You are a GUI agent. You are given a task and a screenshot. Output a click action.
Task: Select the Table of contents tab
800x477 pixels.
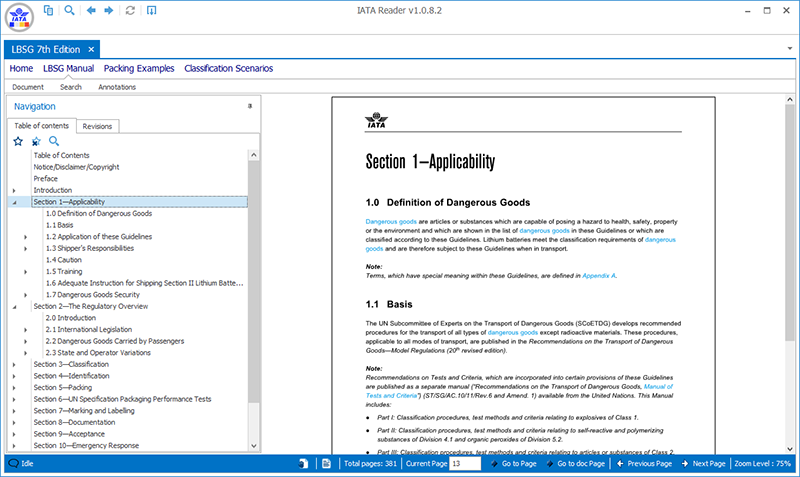[41, 125]
